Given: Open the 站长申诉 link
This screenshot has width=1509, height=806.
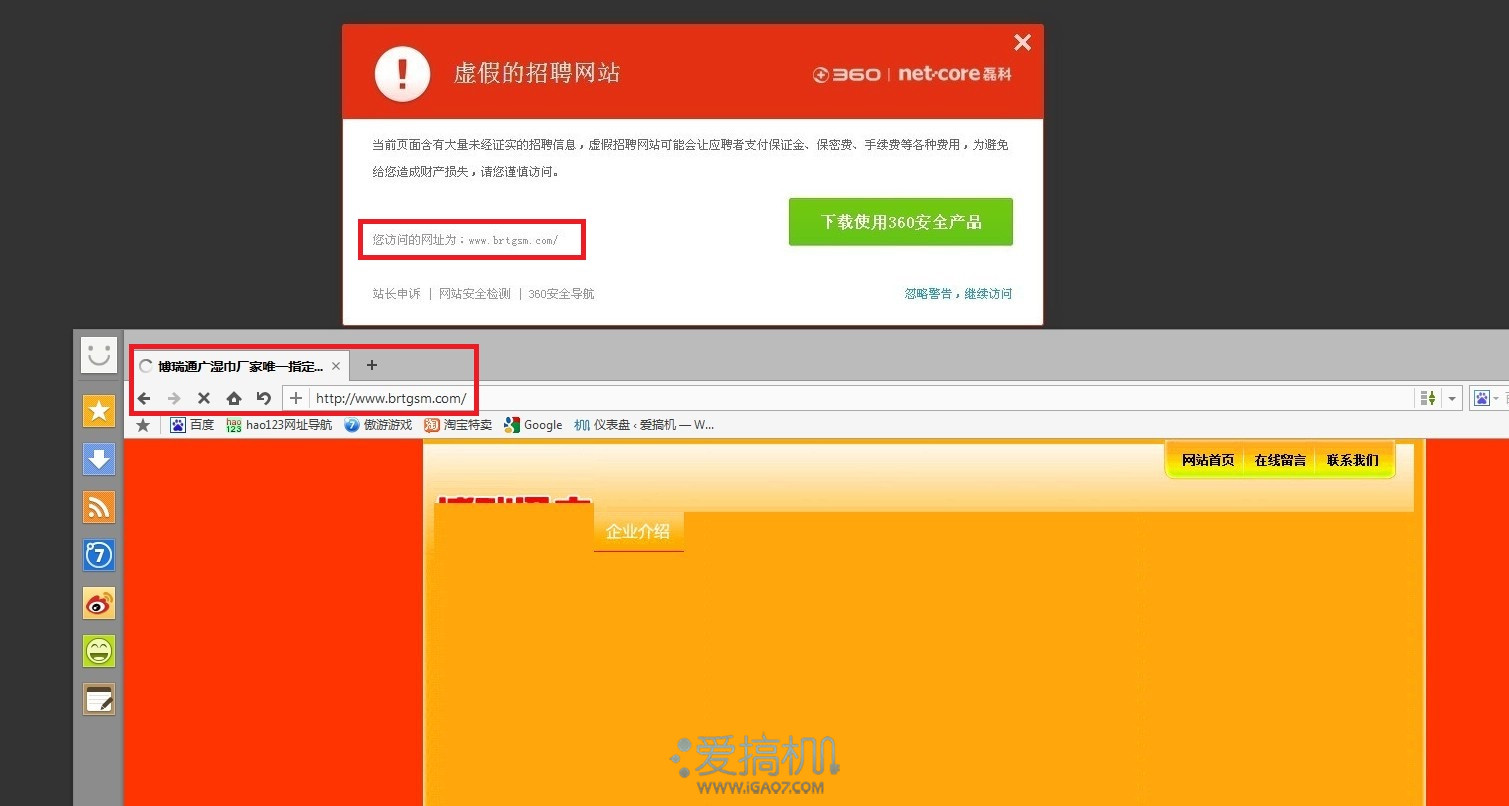Looking at the screenshot, I should (x=396, y=294).
